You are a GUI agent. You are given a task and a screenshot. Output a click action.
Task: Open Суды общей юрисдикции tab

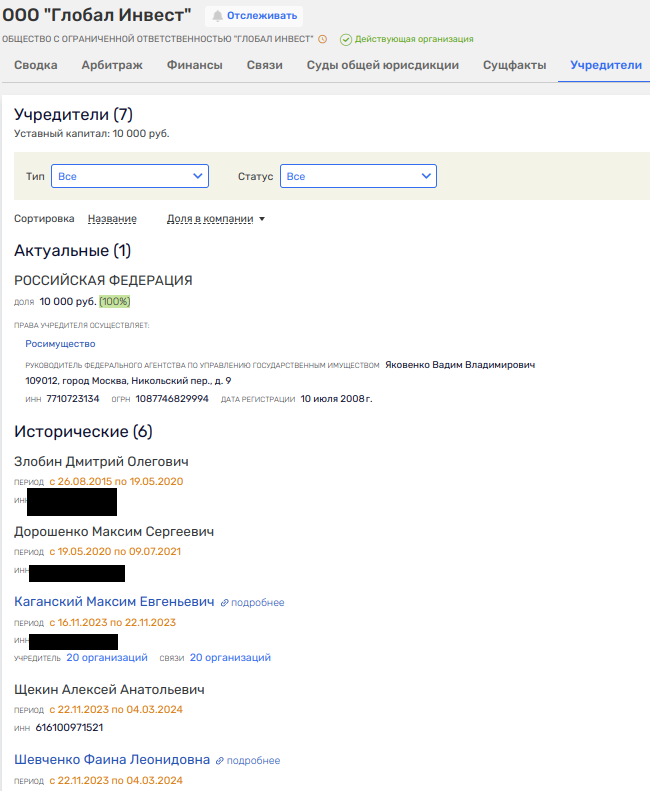(x=383, y=65)
